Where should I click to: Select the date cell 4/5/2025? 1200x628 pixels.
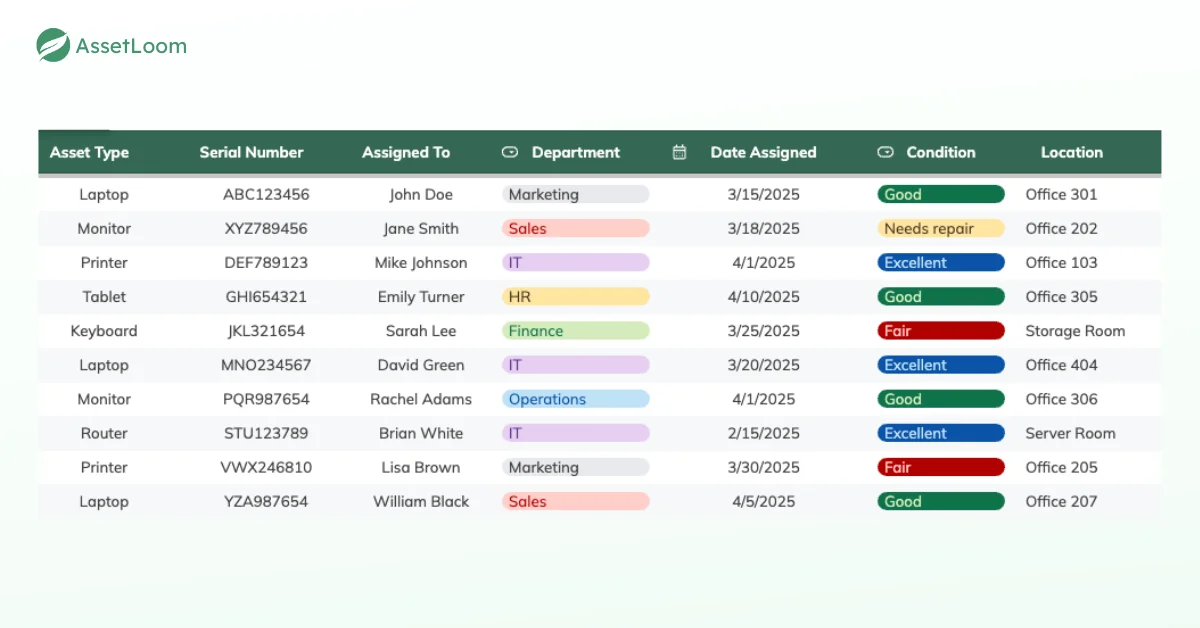(x=764, y=501)
